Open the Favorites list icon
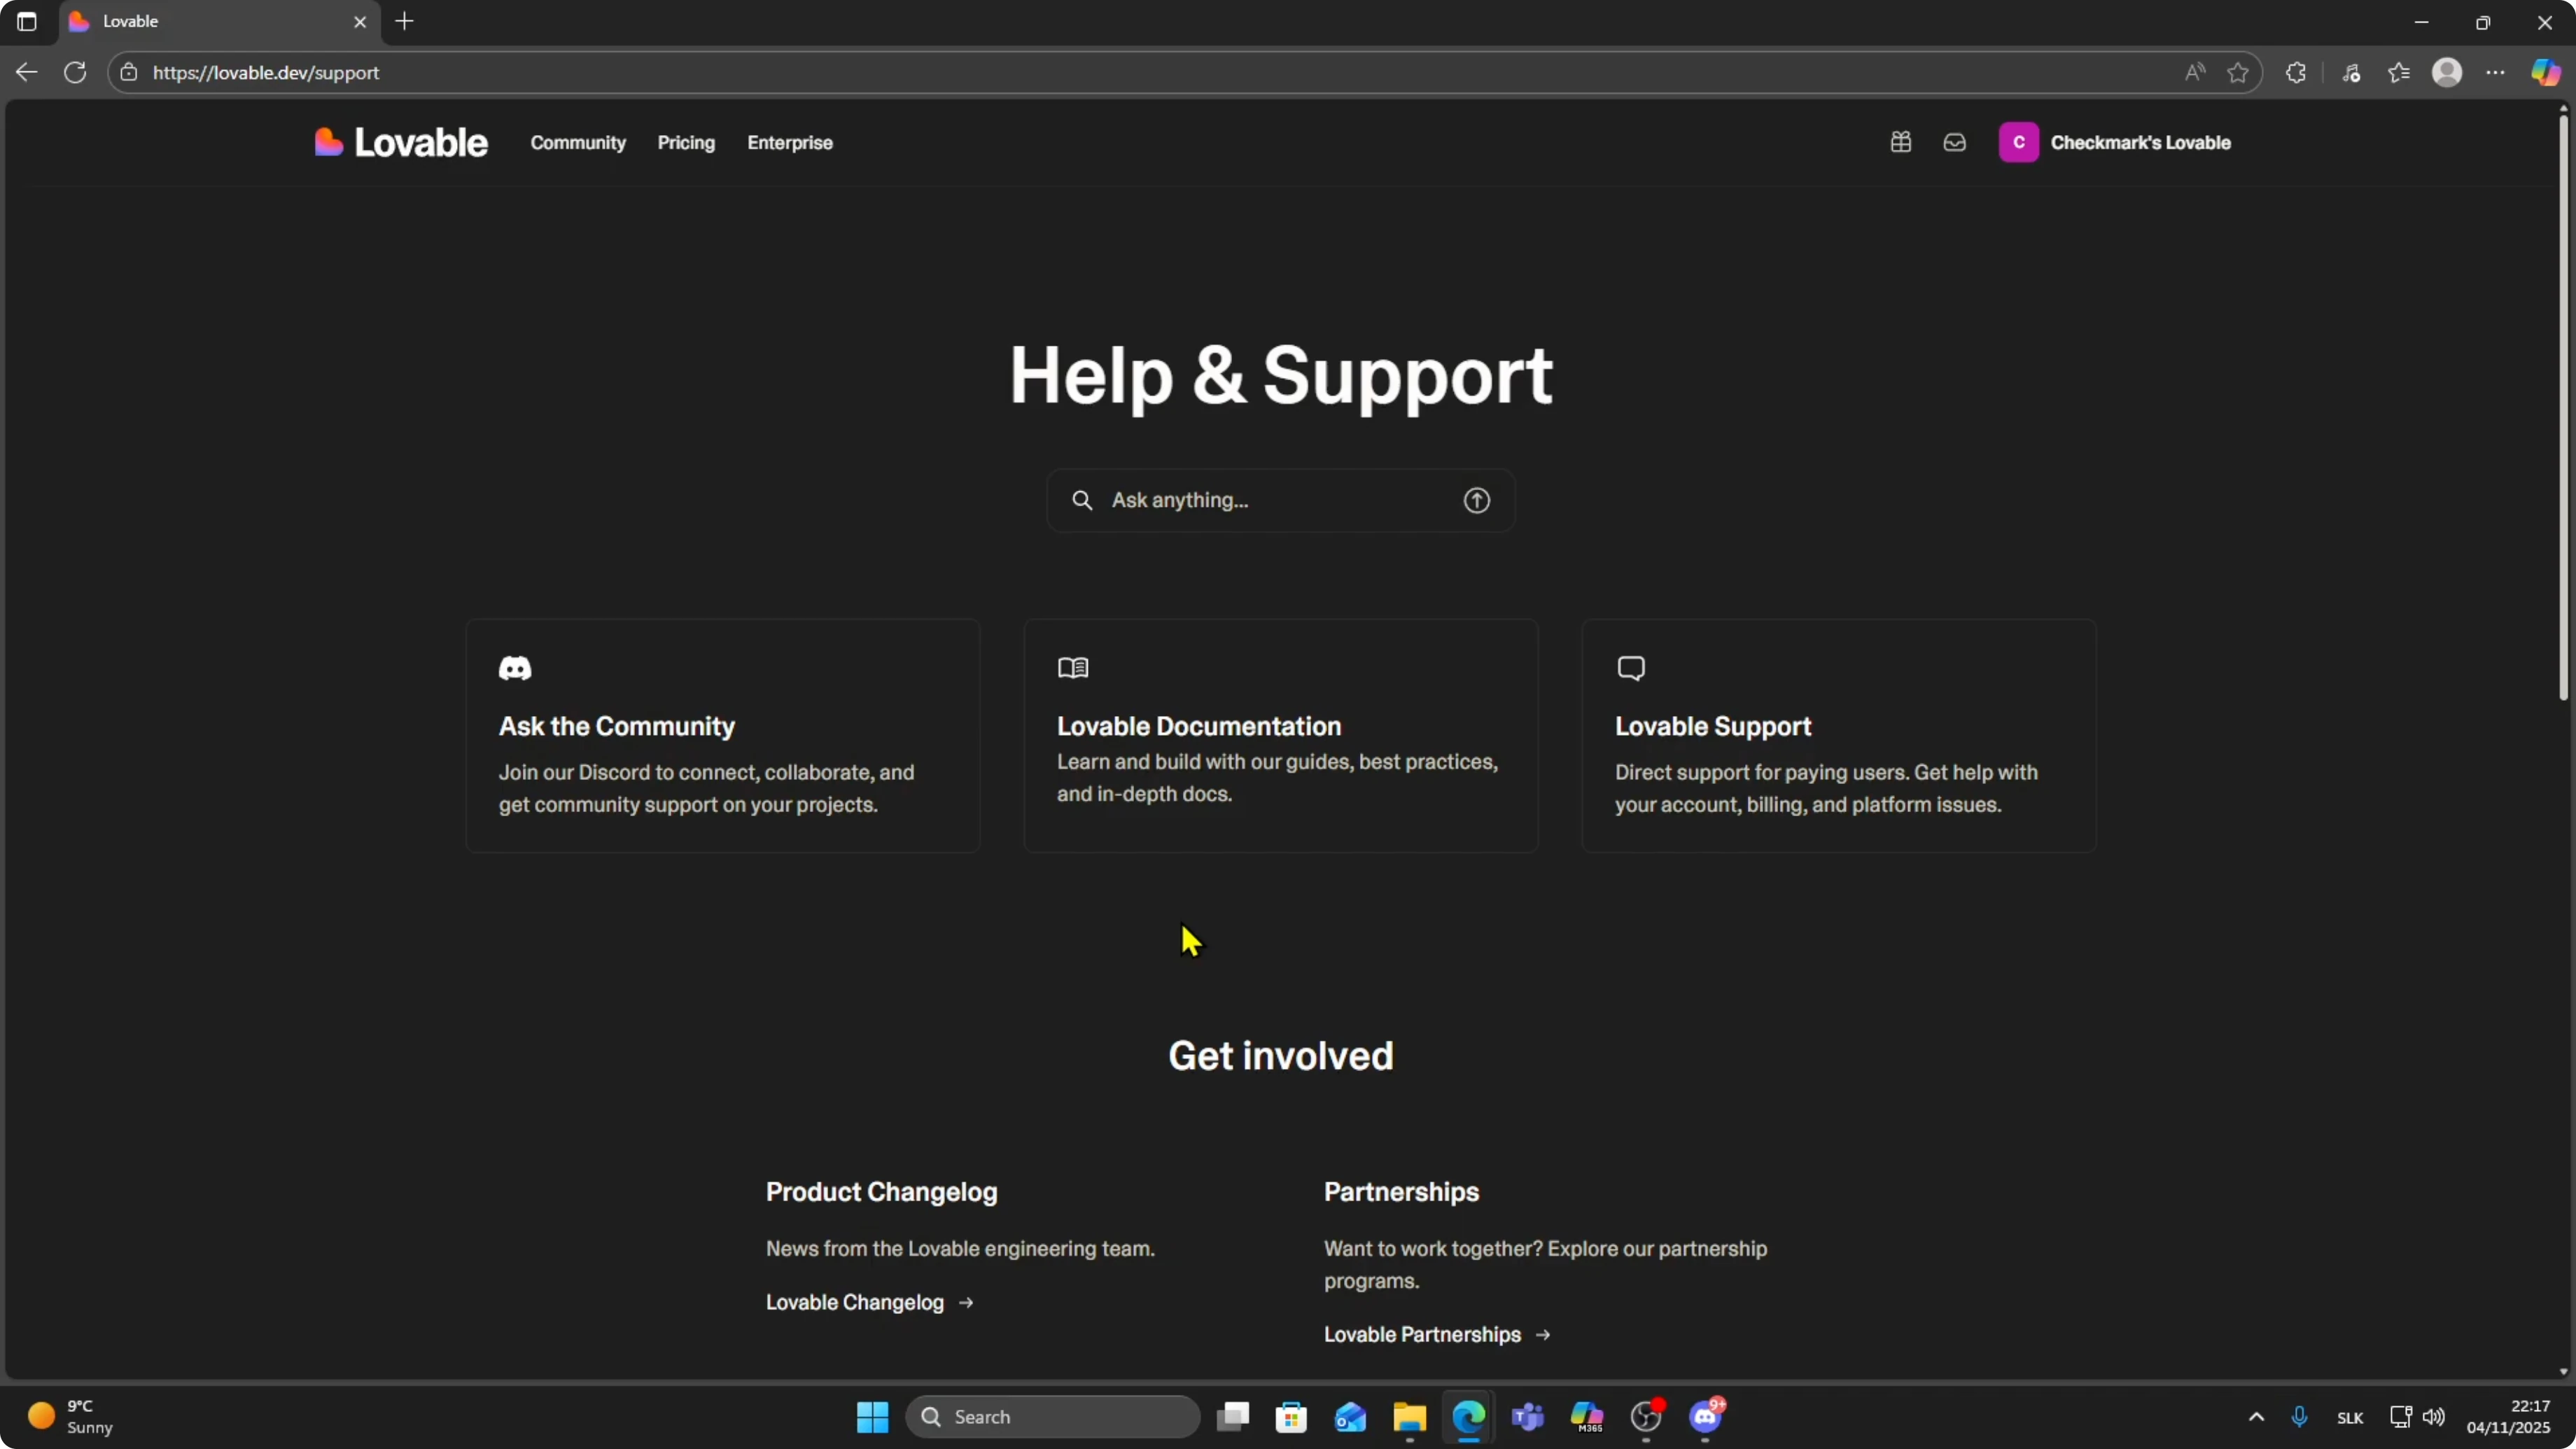2576x1449 pixels. (2399, 72)
